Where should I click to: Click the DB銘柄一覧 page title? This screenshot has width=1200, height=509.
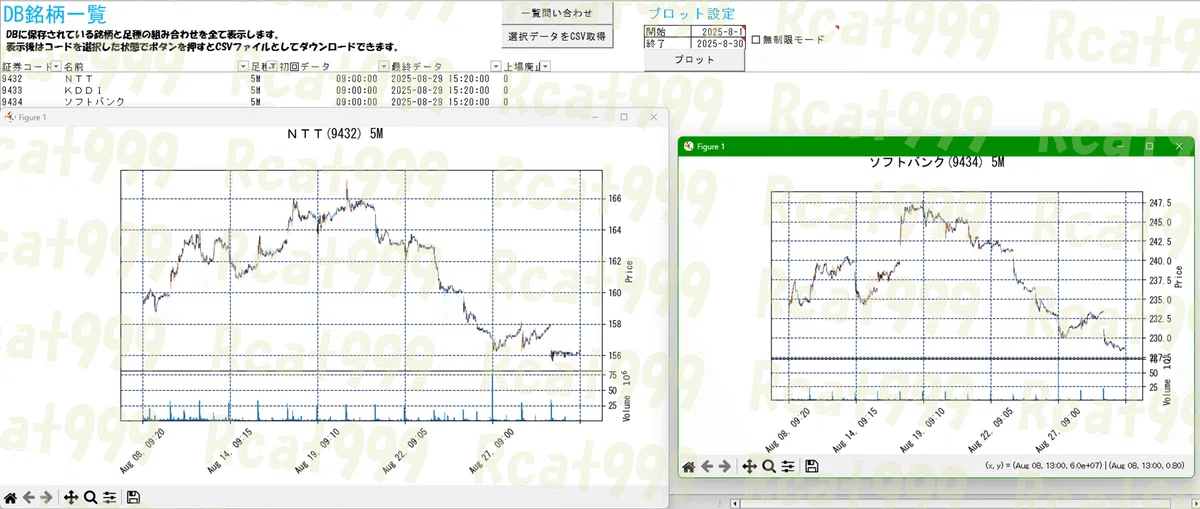55,15
